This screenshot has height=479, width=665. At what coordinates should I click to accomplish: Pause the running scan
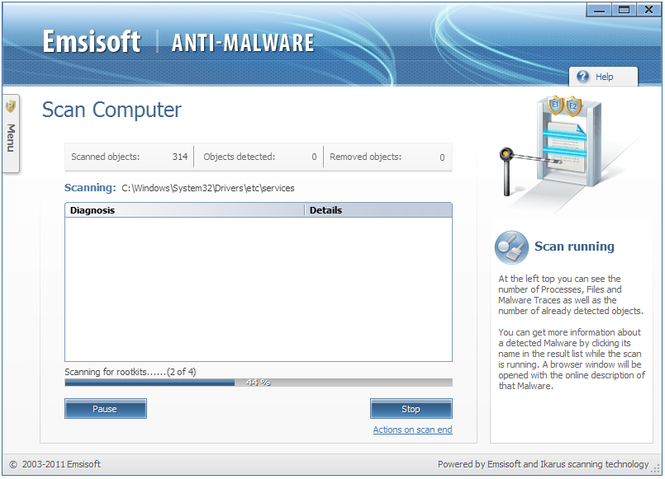(x=106, y=409)
